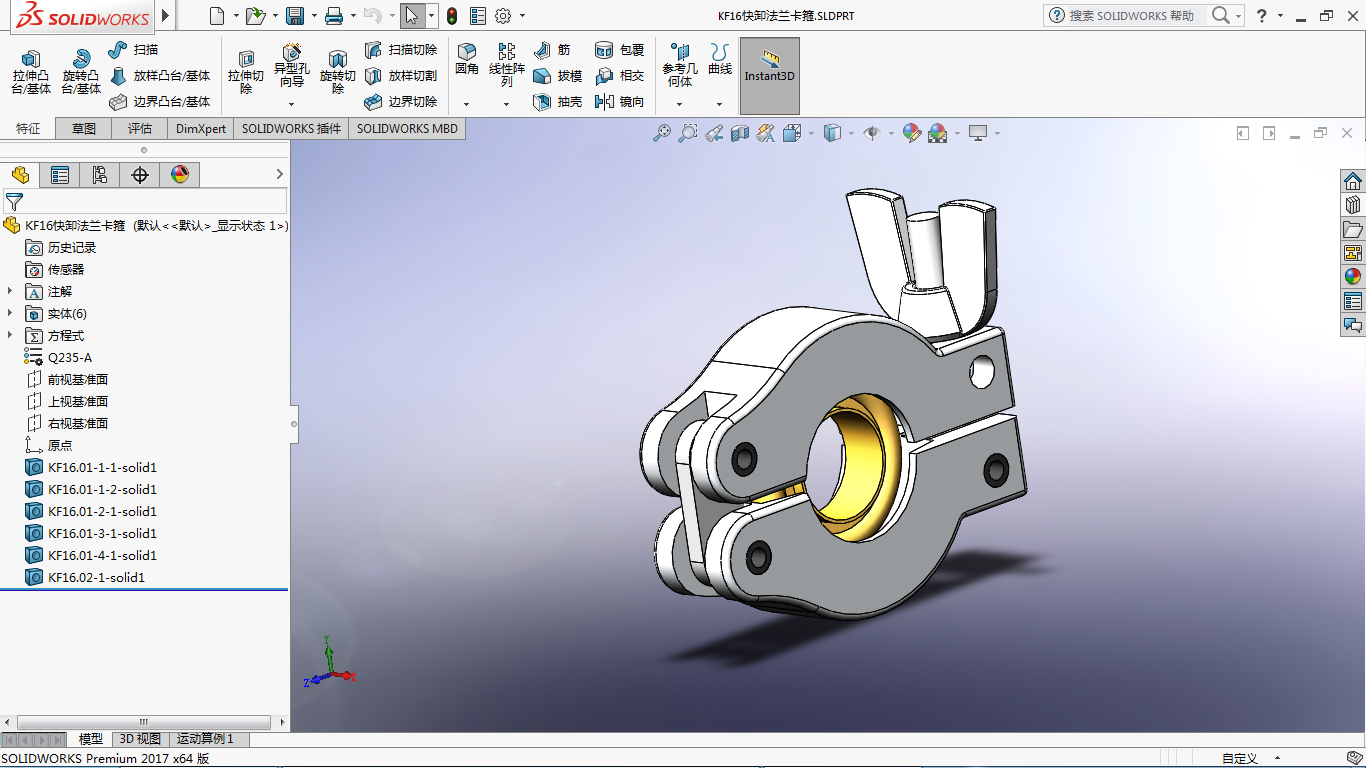Switch to the SOLIDWORKS MBD tab
Screen dimensions: 1366x768
[407, 128]
